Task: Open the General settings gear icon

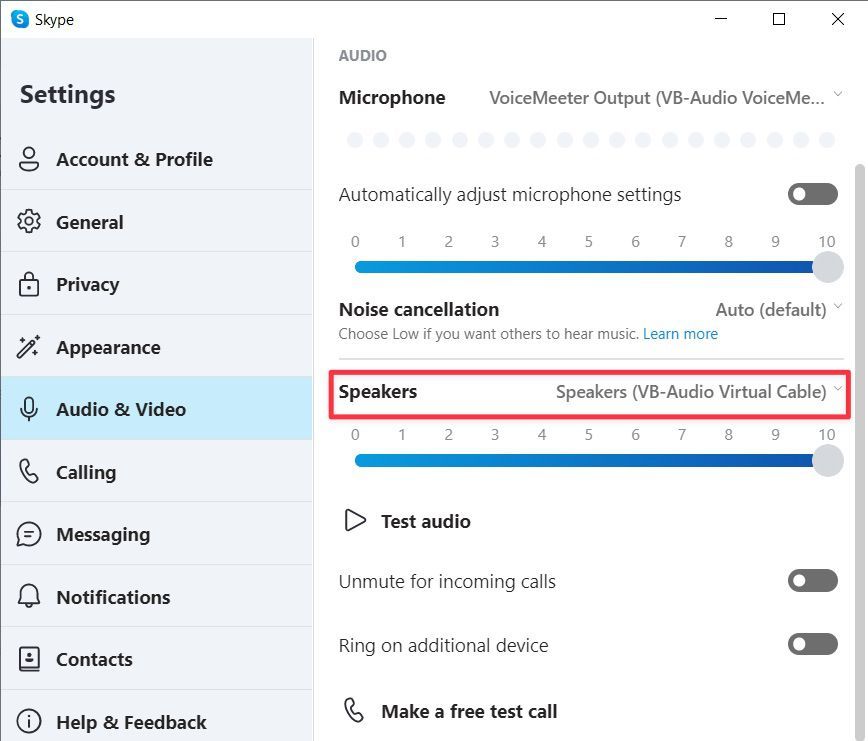Action: pyautogui.click(x=29, y=222)
